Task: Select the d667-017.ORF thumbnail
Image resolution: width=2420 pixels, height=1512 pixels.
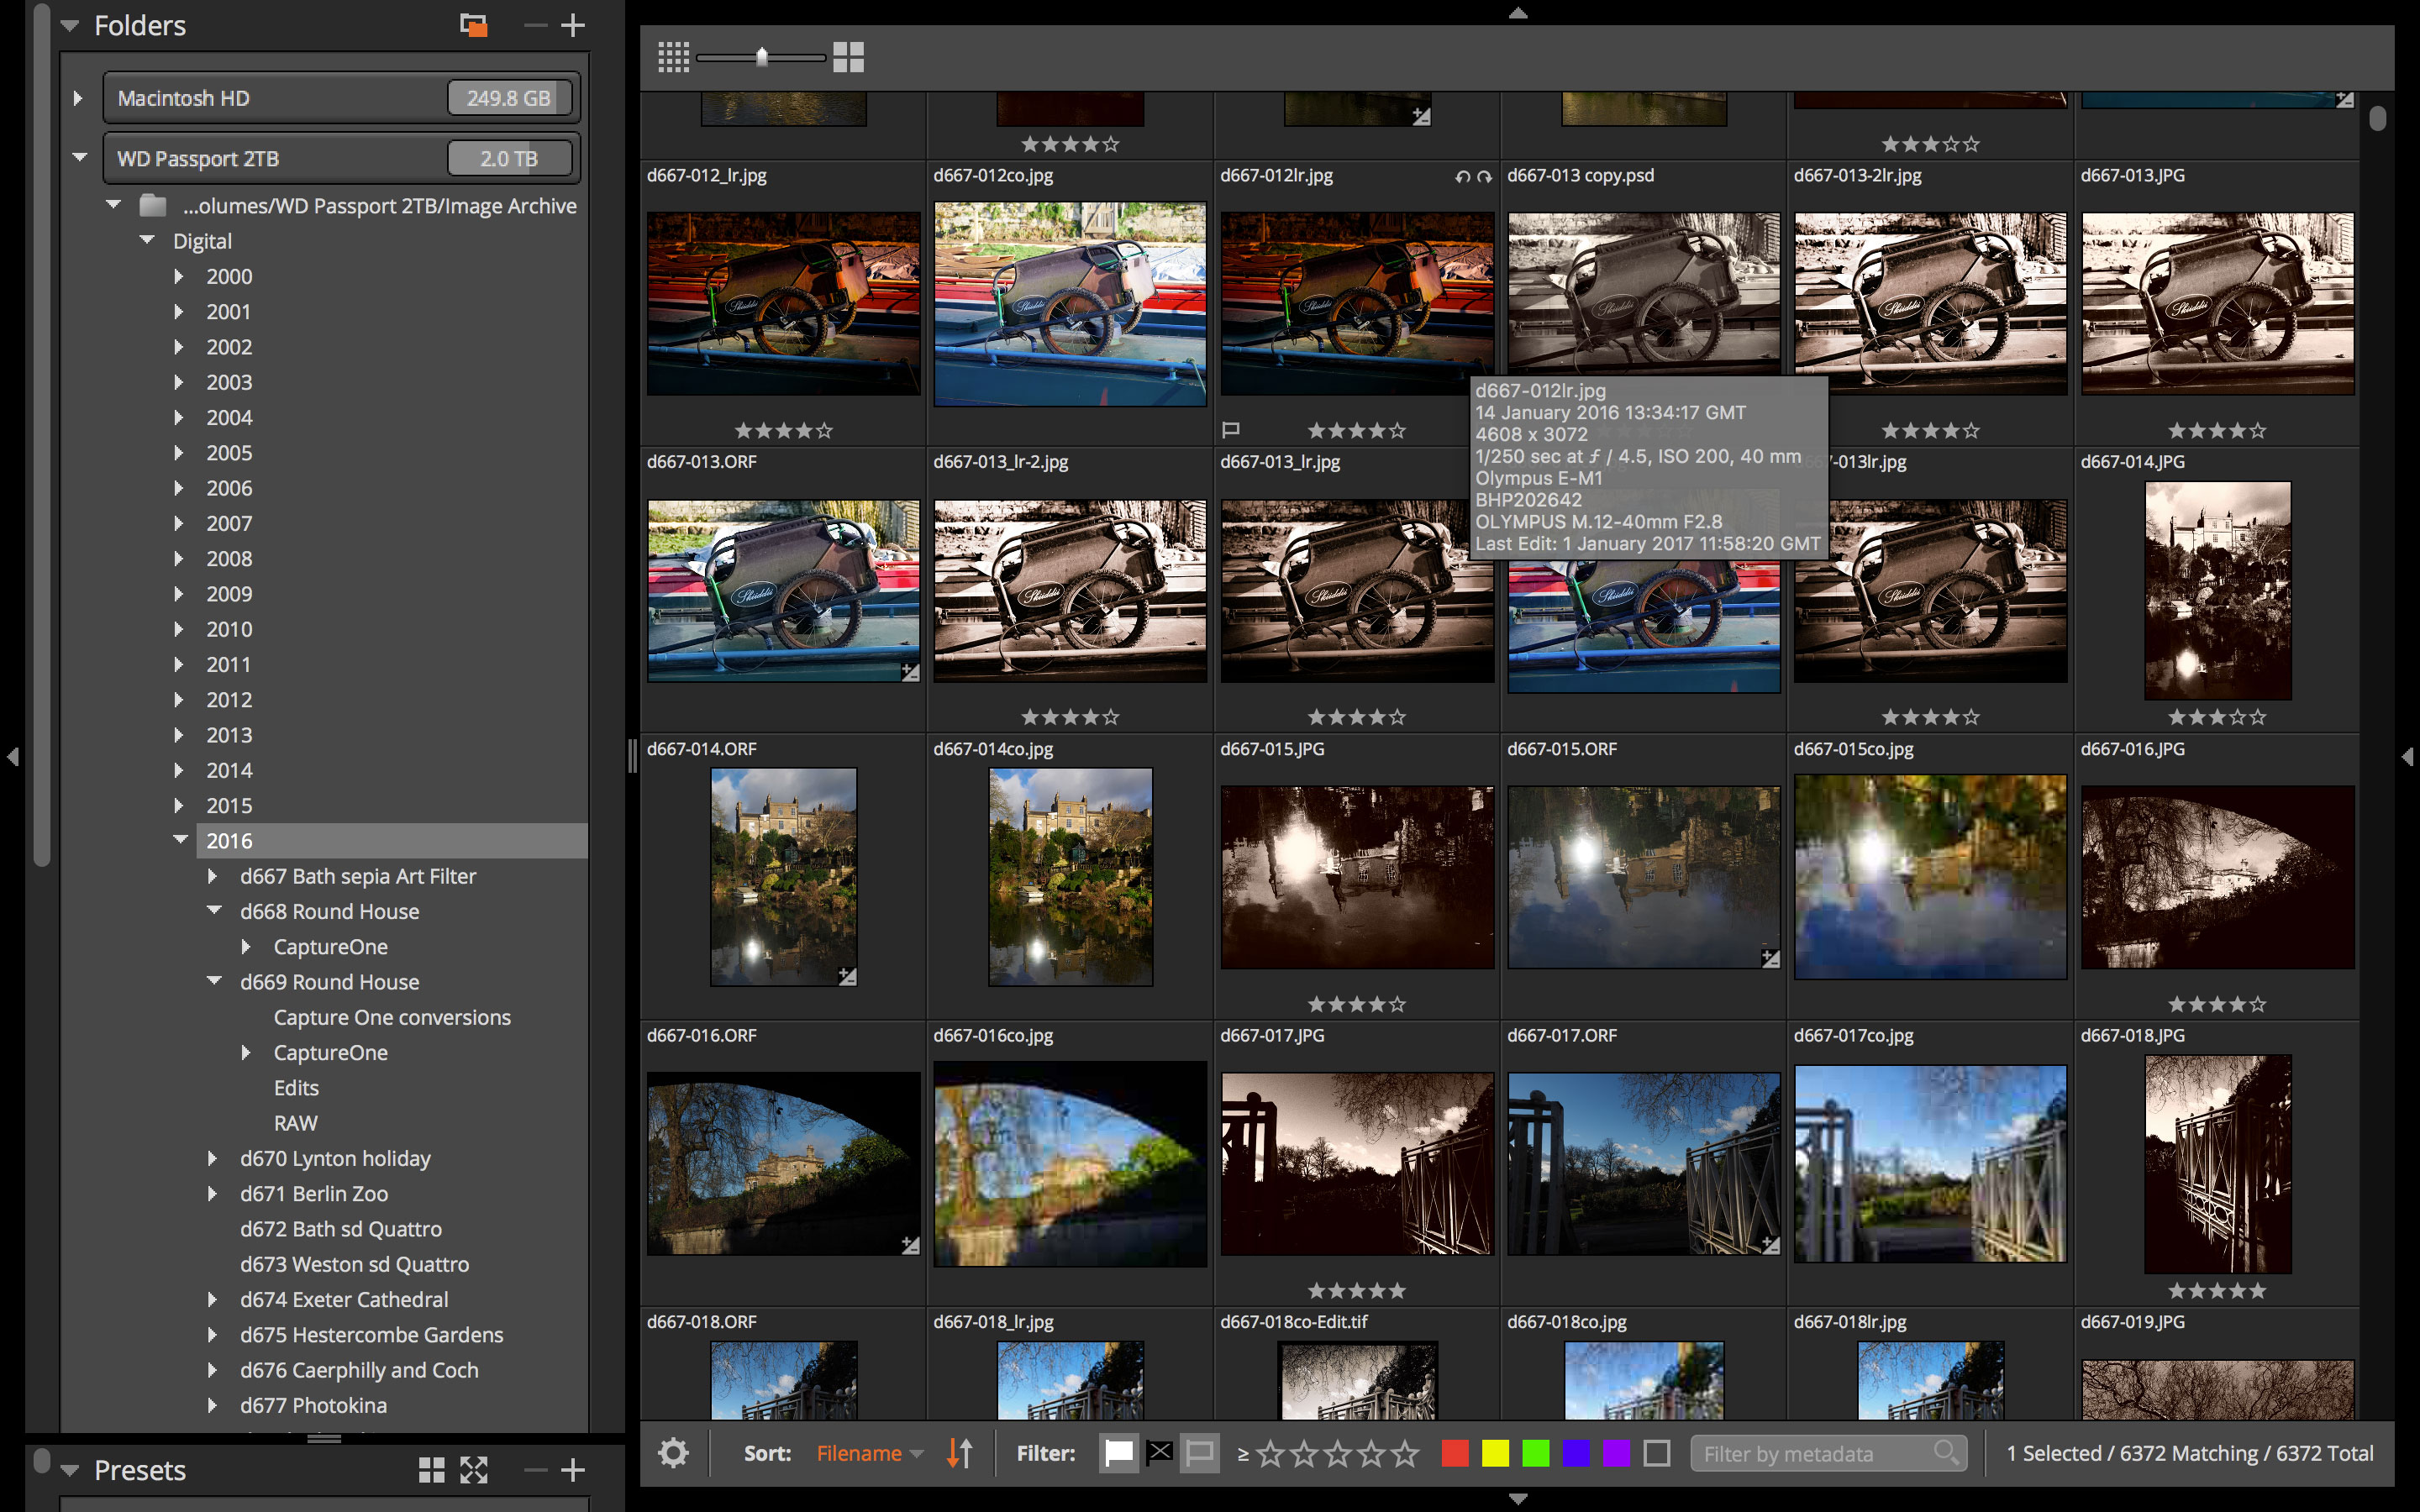Action: [1644, 1163]
